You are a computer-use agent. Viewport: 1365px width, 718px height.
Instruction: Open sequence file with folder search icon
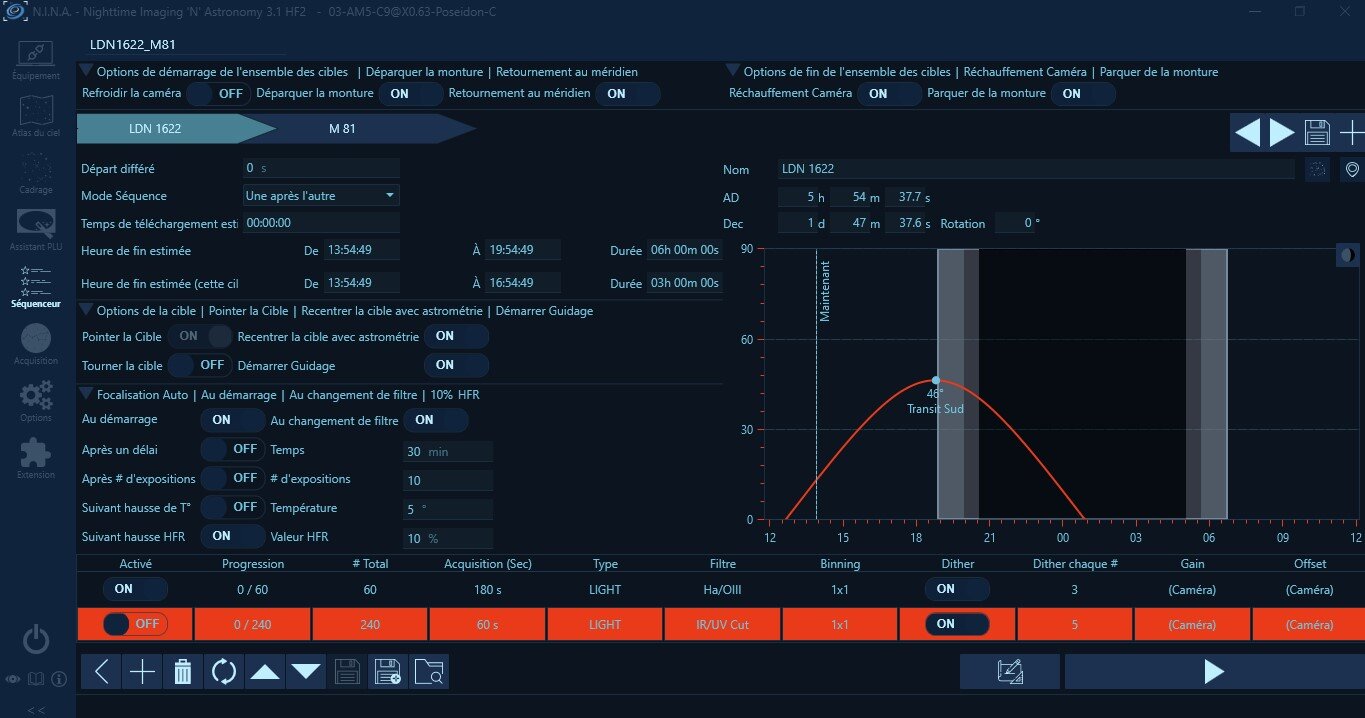pyautogui.click(x=428, y=672)
